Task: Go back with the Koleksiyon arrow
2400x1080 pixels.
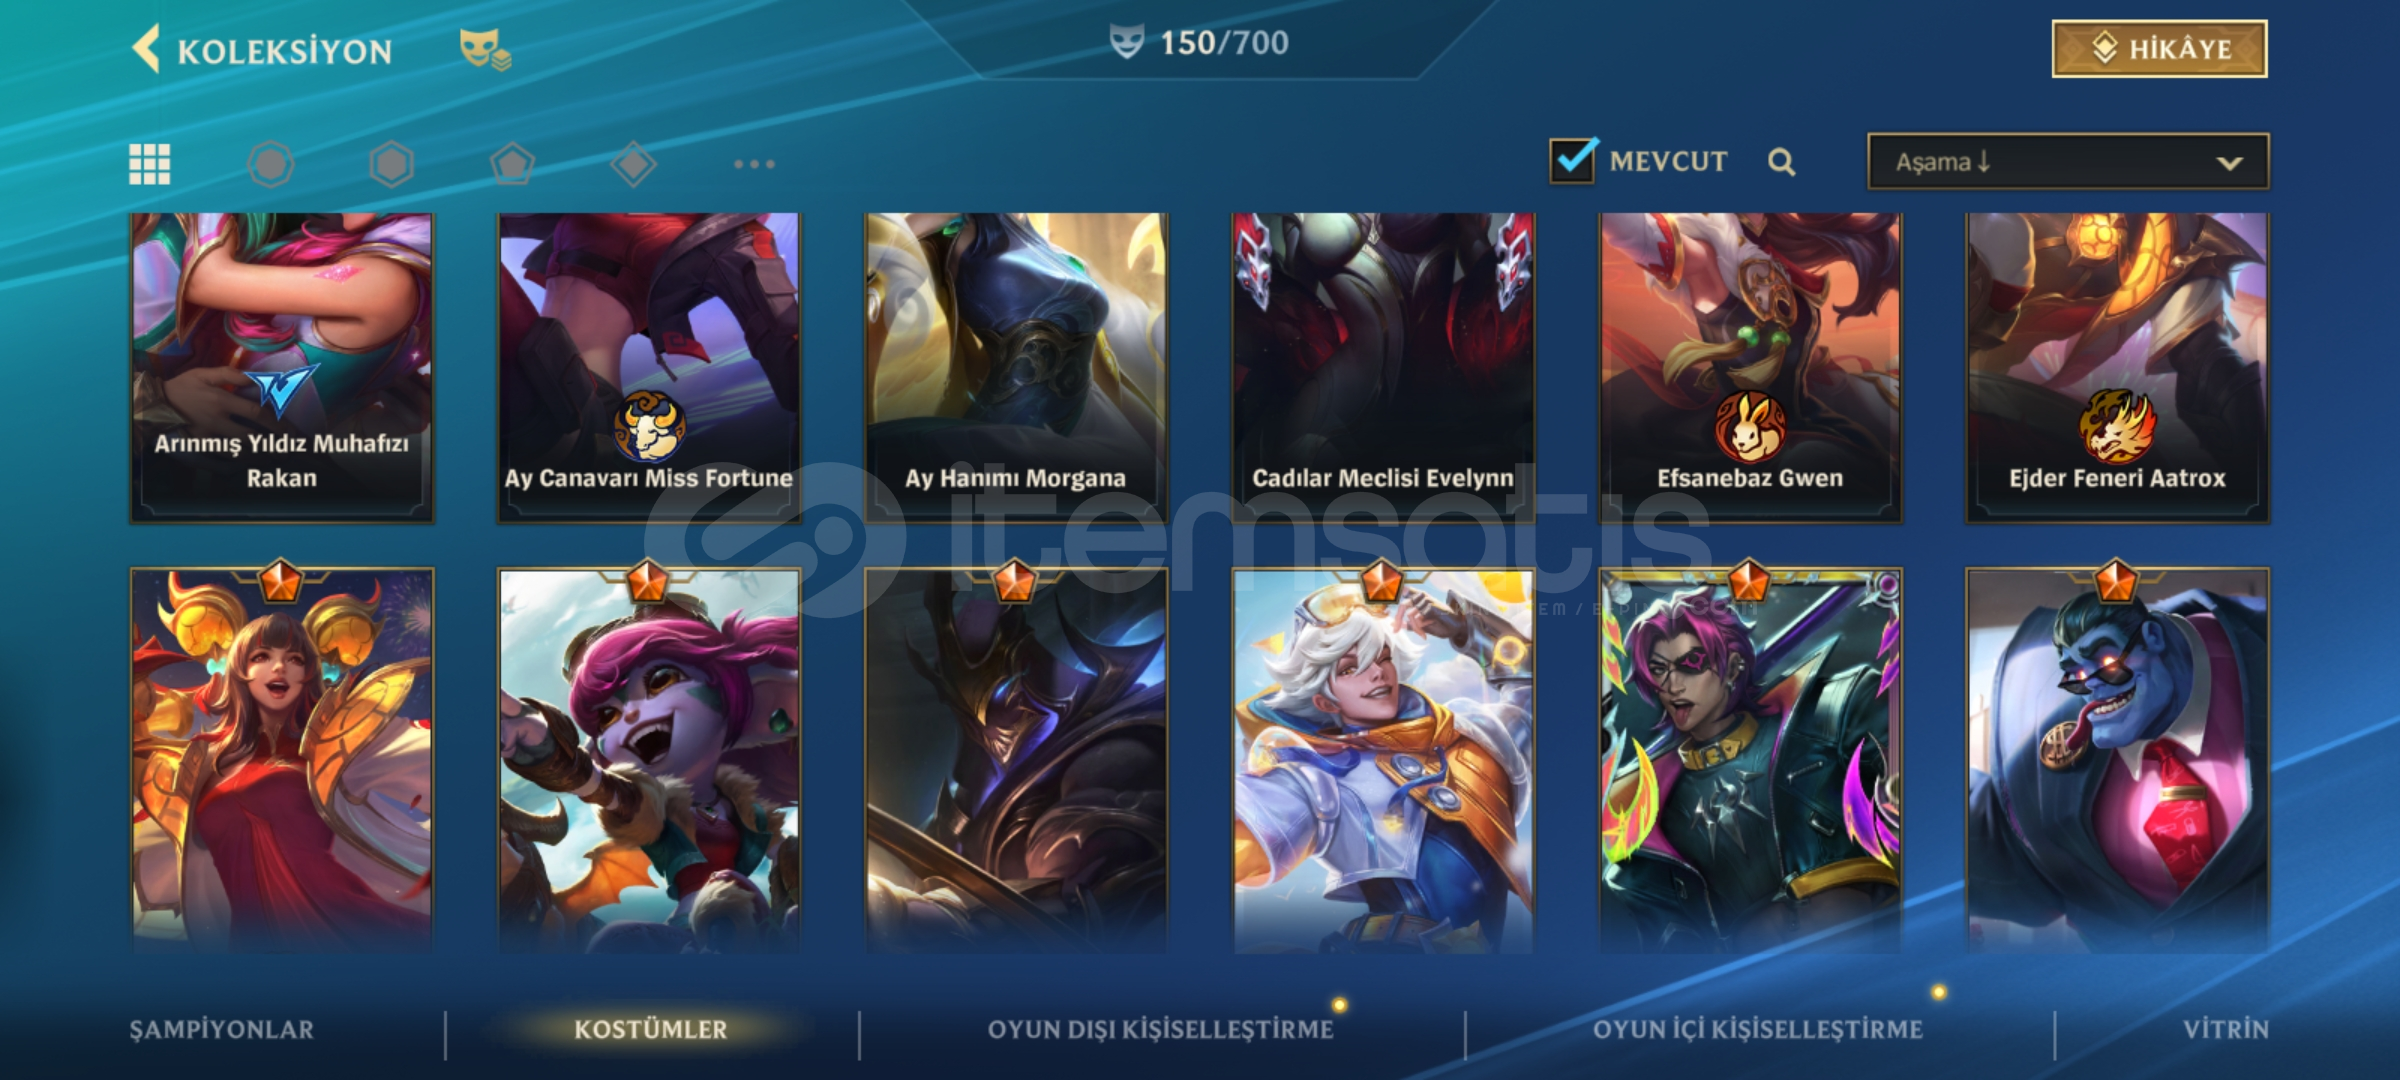Action: click(147, 50)
